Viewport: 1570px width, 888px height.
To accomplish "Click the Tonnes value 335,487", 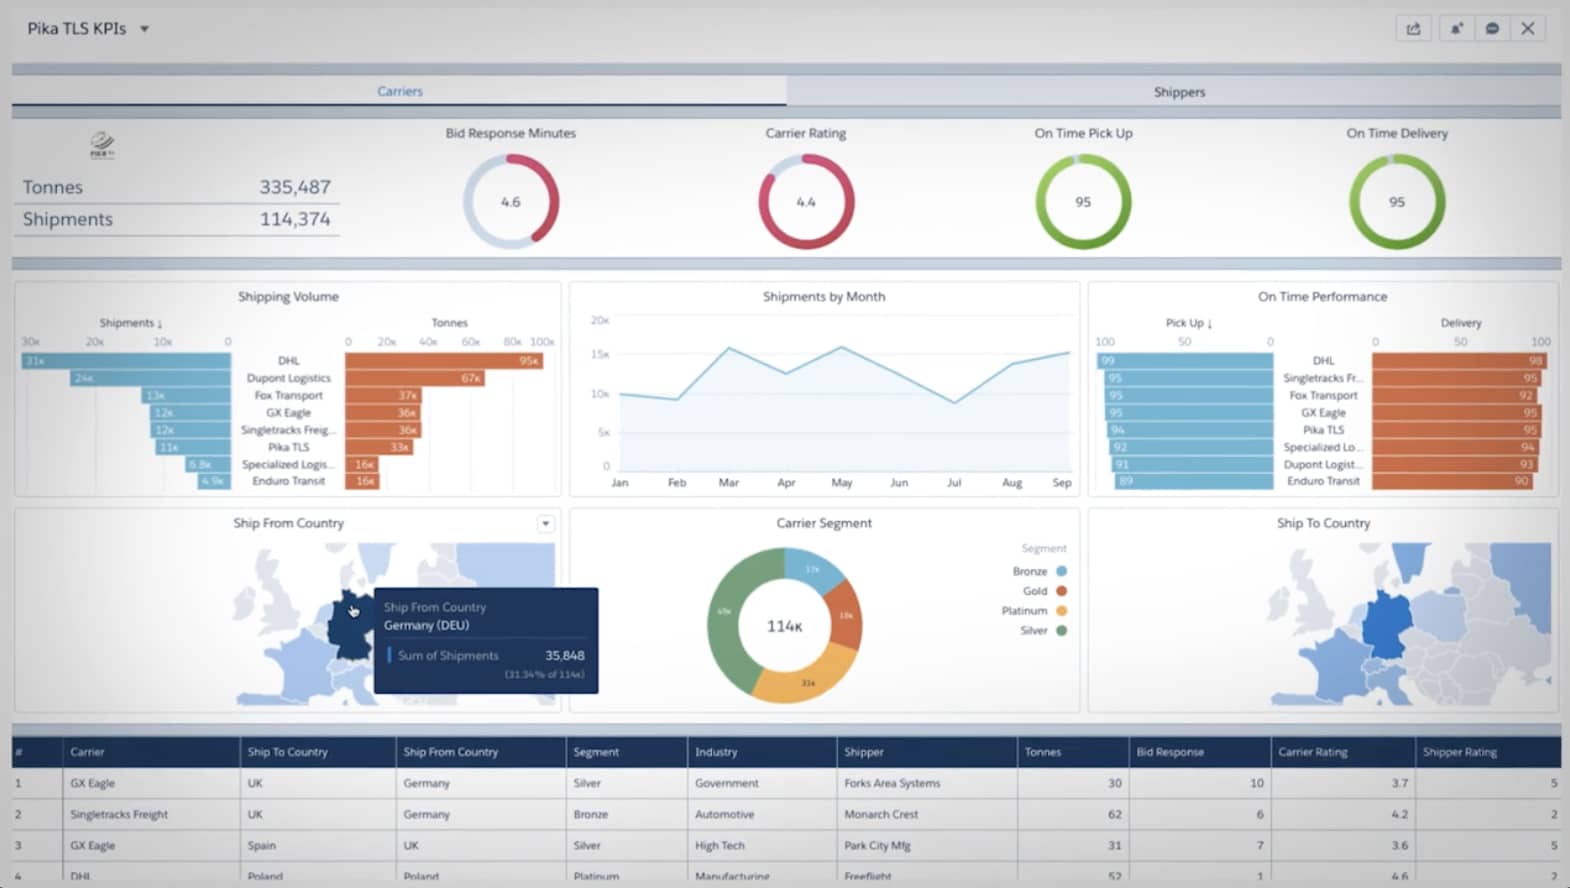I will 295,187.
